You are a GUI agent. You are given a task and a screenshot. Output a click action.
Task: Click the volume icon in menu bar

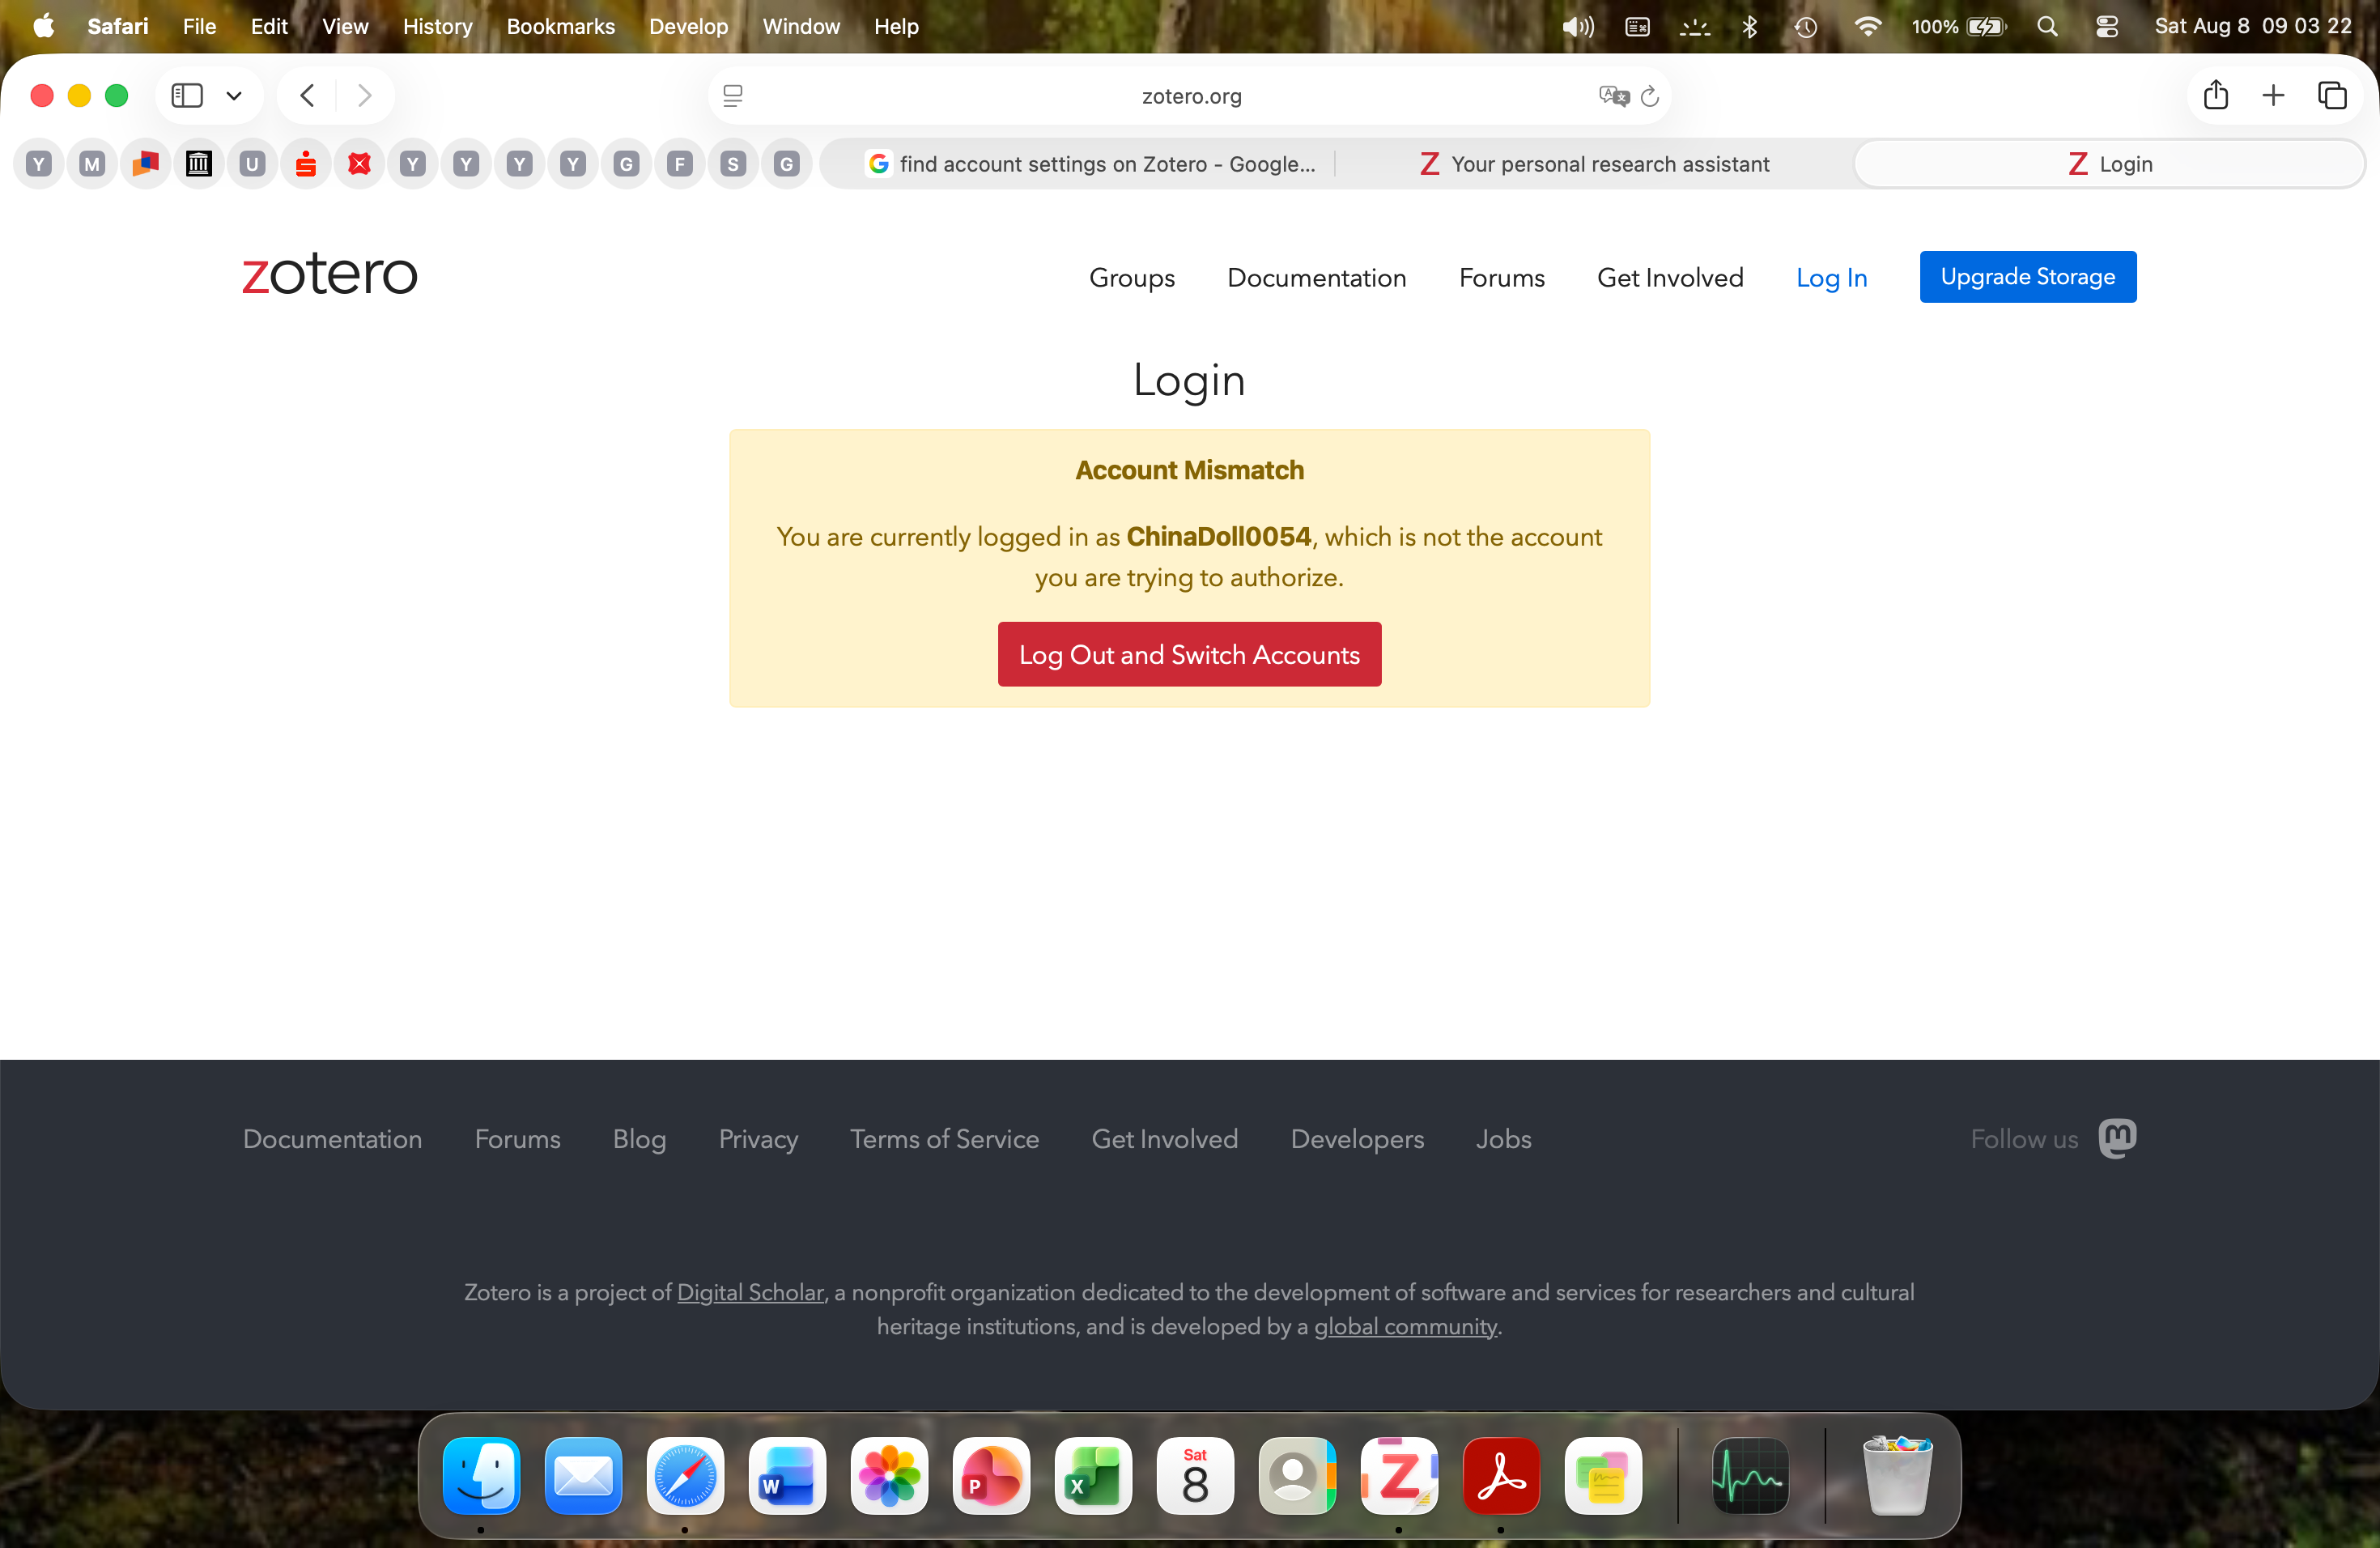(x=1578, y=27)
